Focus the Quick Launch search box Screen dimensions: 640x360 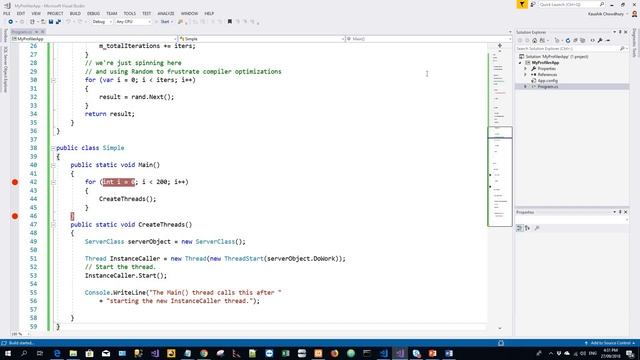571,4
